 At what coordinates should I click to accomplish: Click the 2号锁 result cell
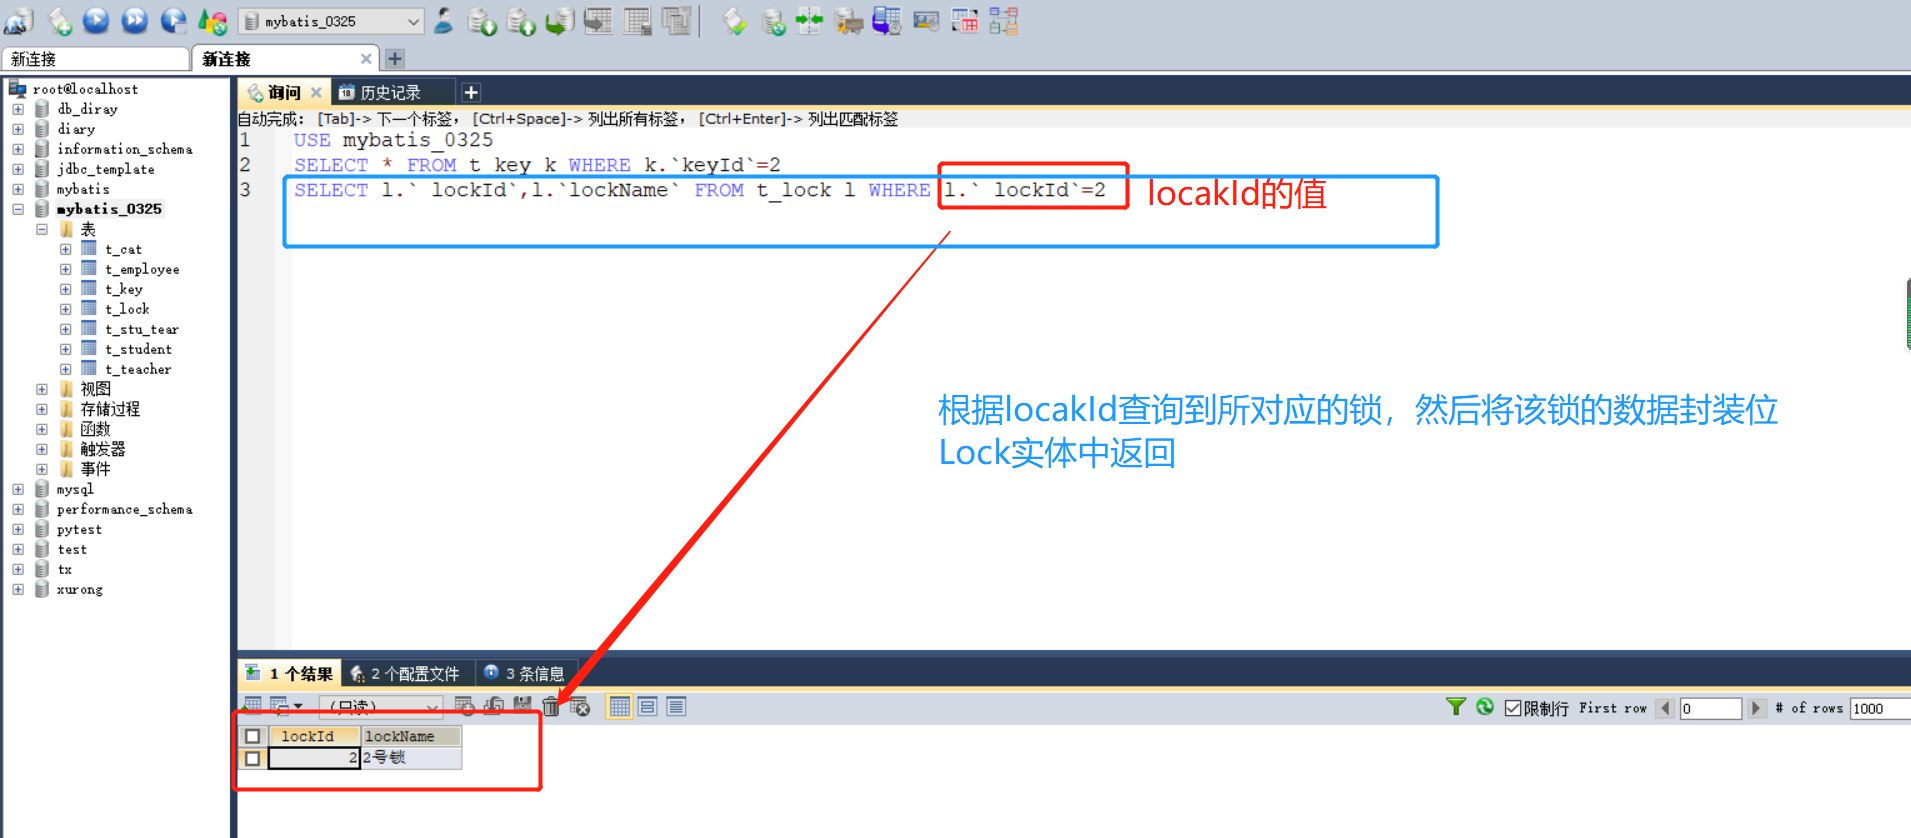click(x=411, y=758)
